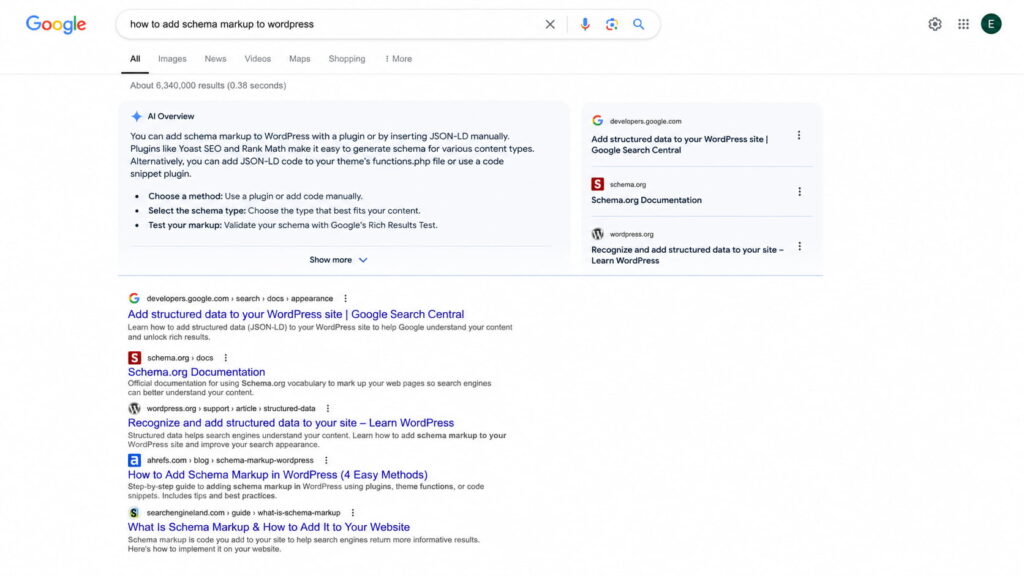Viewport: 1024px width, 576px height.
Task: Open three-dot menu beside schema.org › docs result
Action: pos(225,358)
